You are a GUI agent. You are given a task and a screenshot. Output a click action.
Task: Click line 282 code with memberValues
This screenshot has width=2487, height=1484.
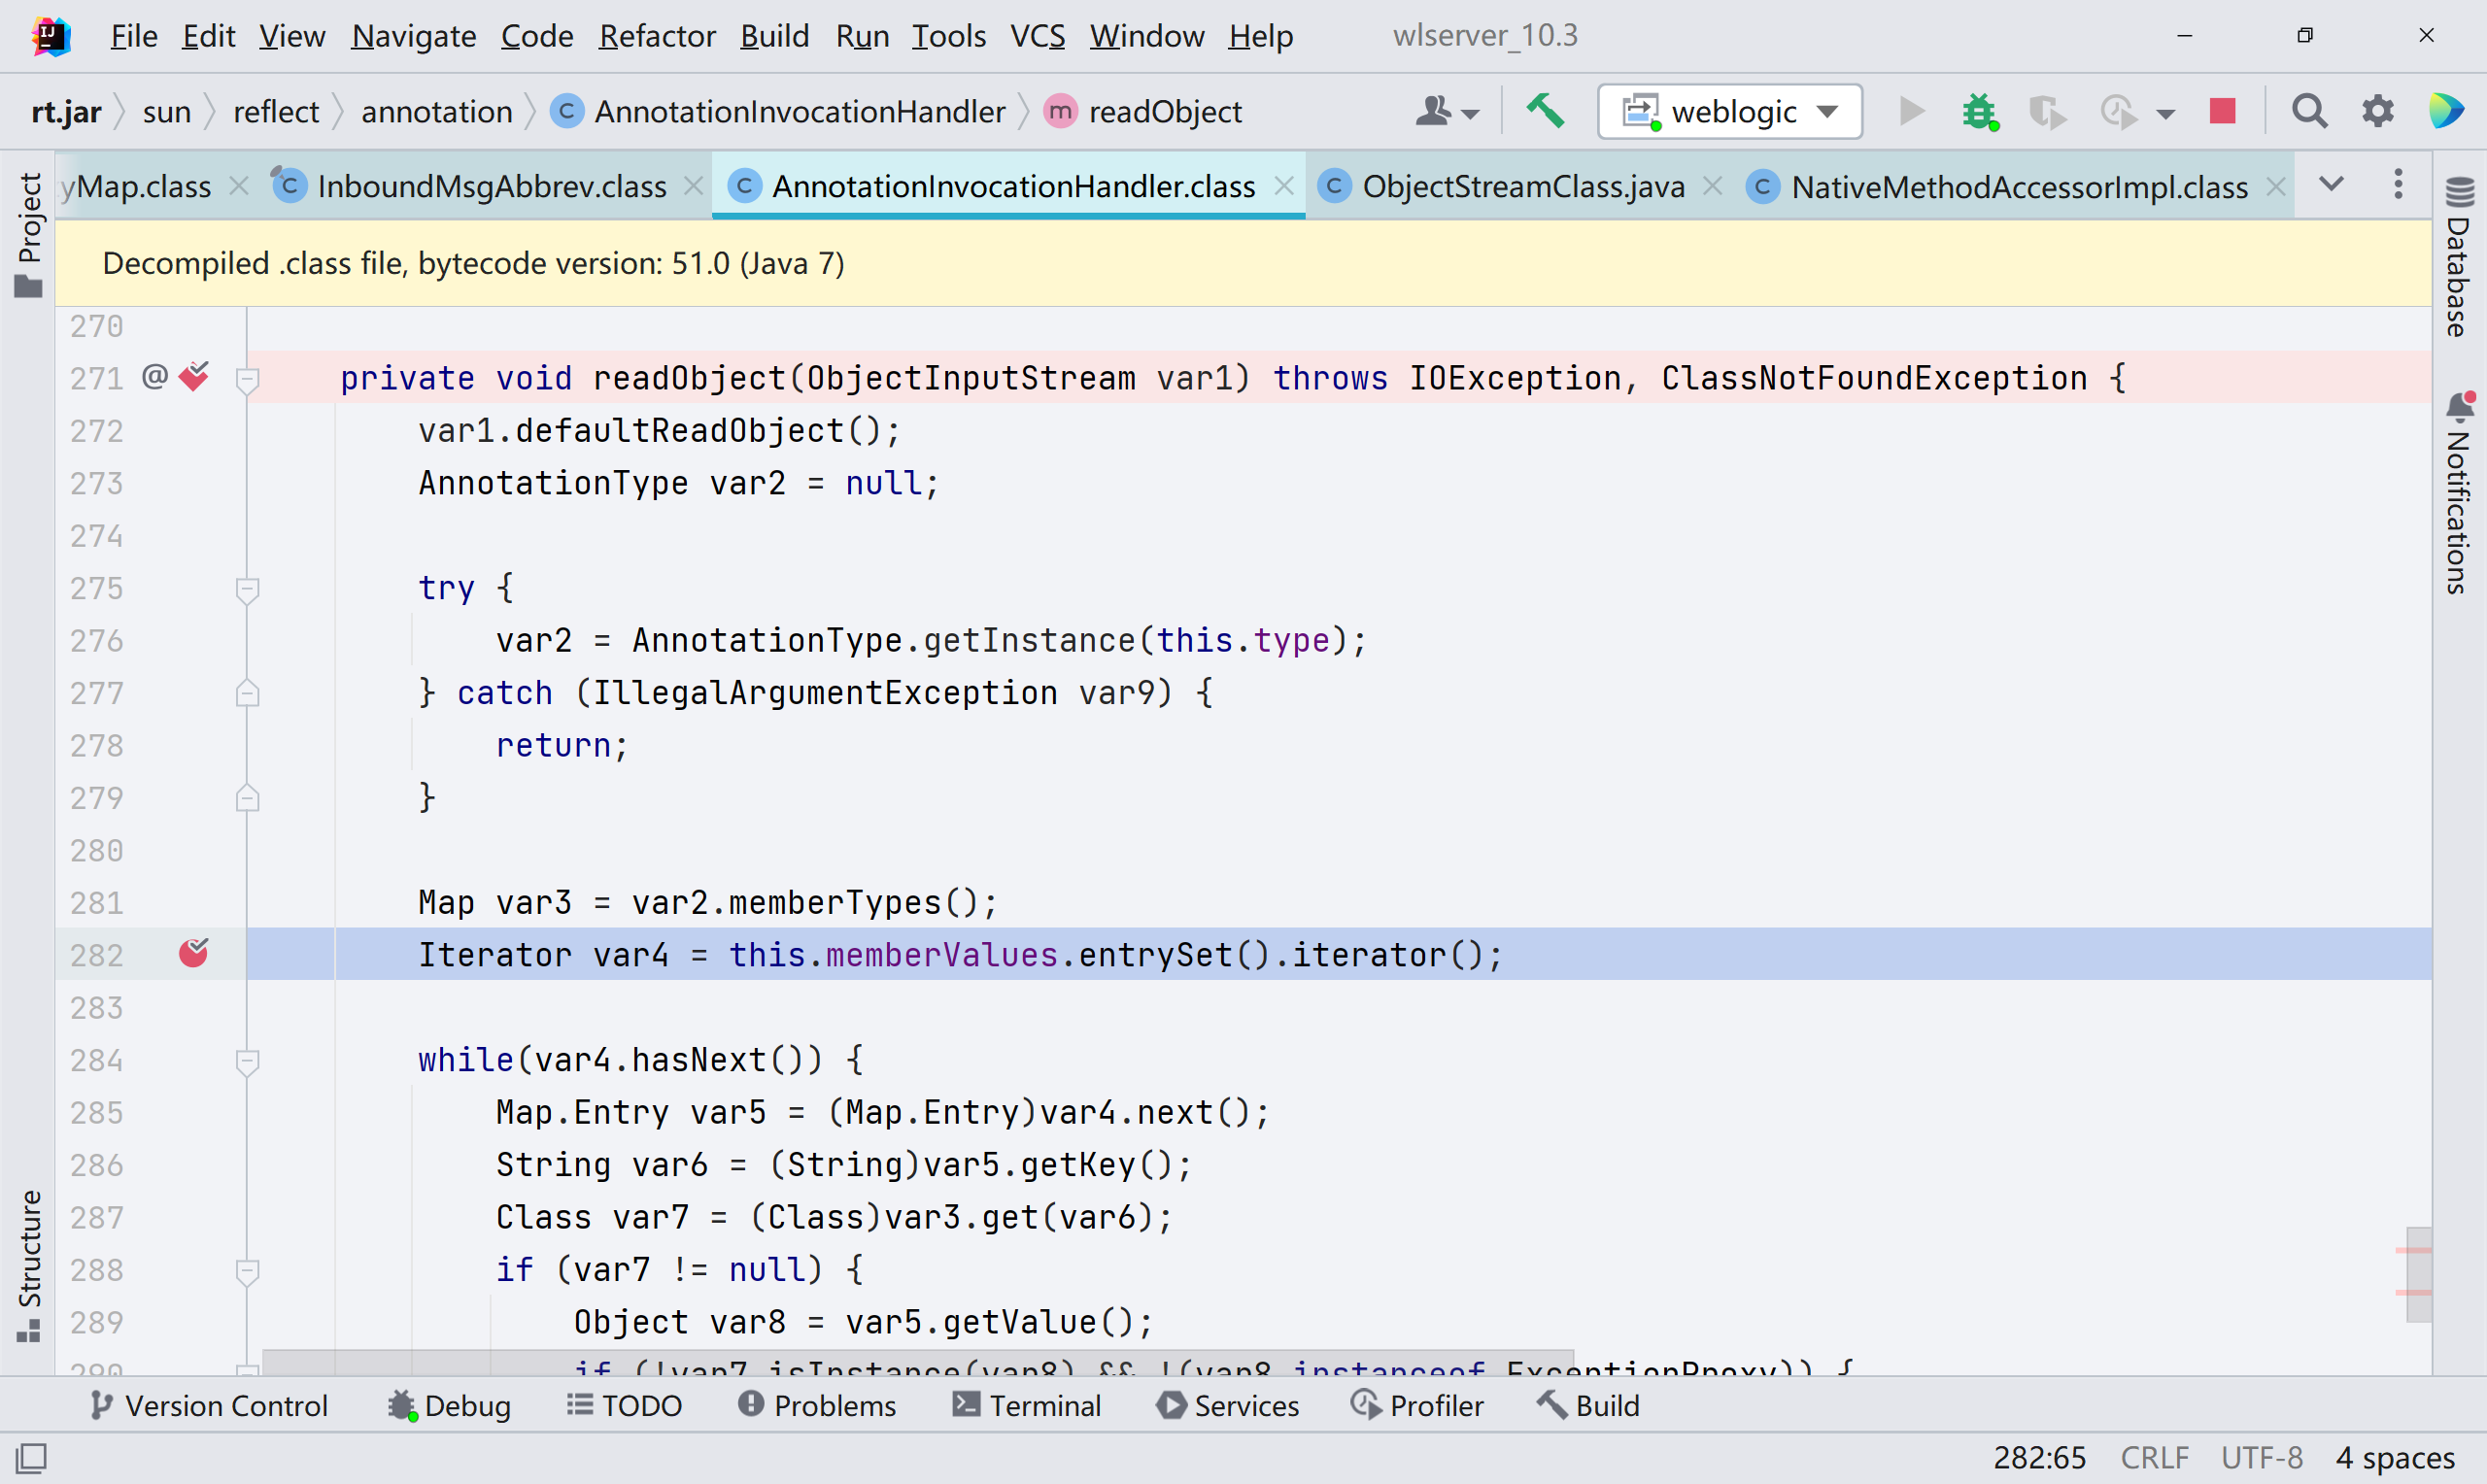tap(960, 955)
